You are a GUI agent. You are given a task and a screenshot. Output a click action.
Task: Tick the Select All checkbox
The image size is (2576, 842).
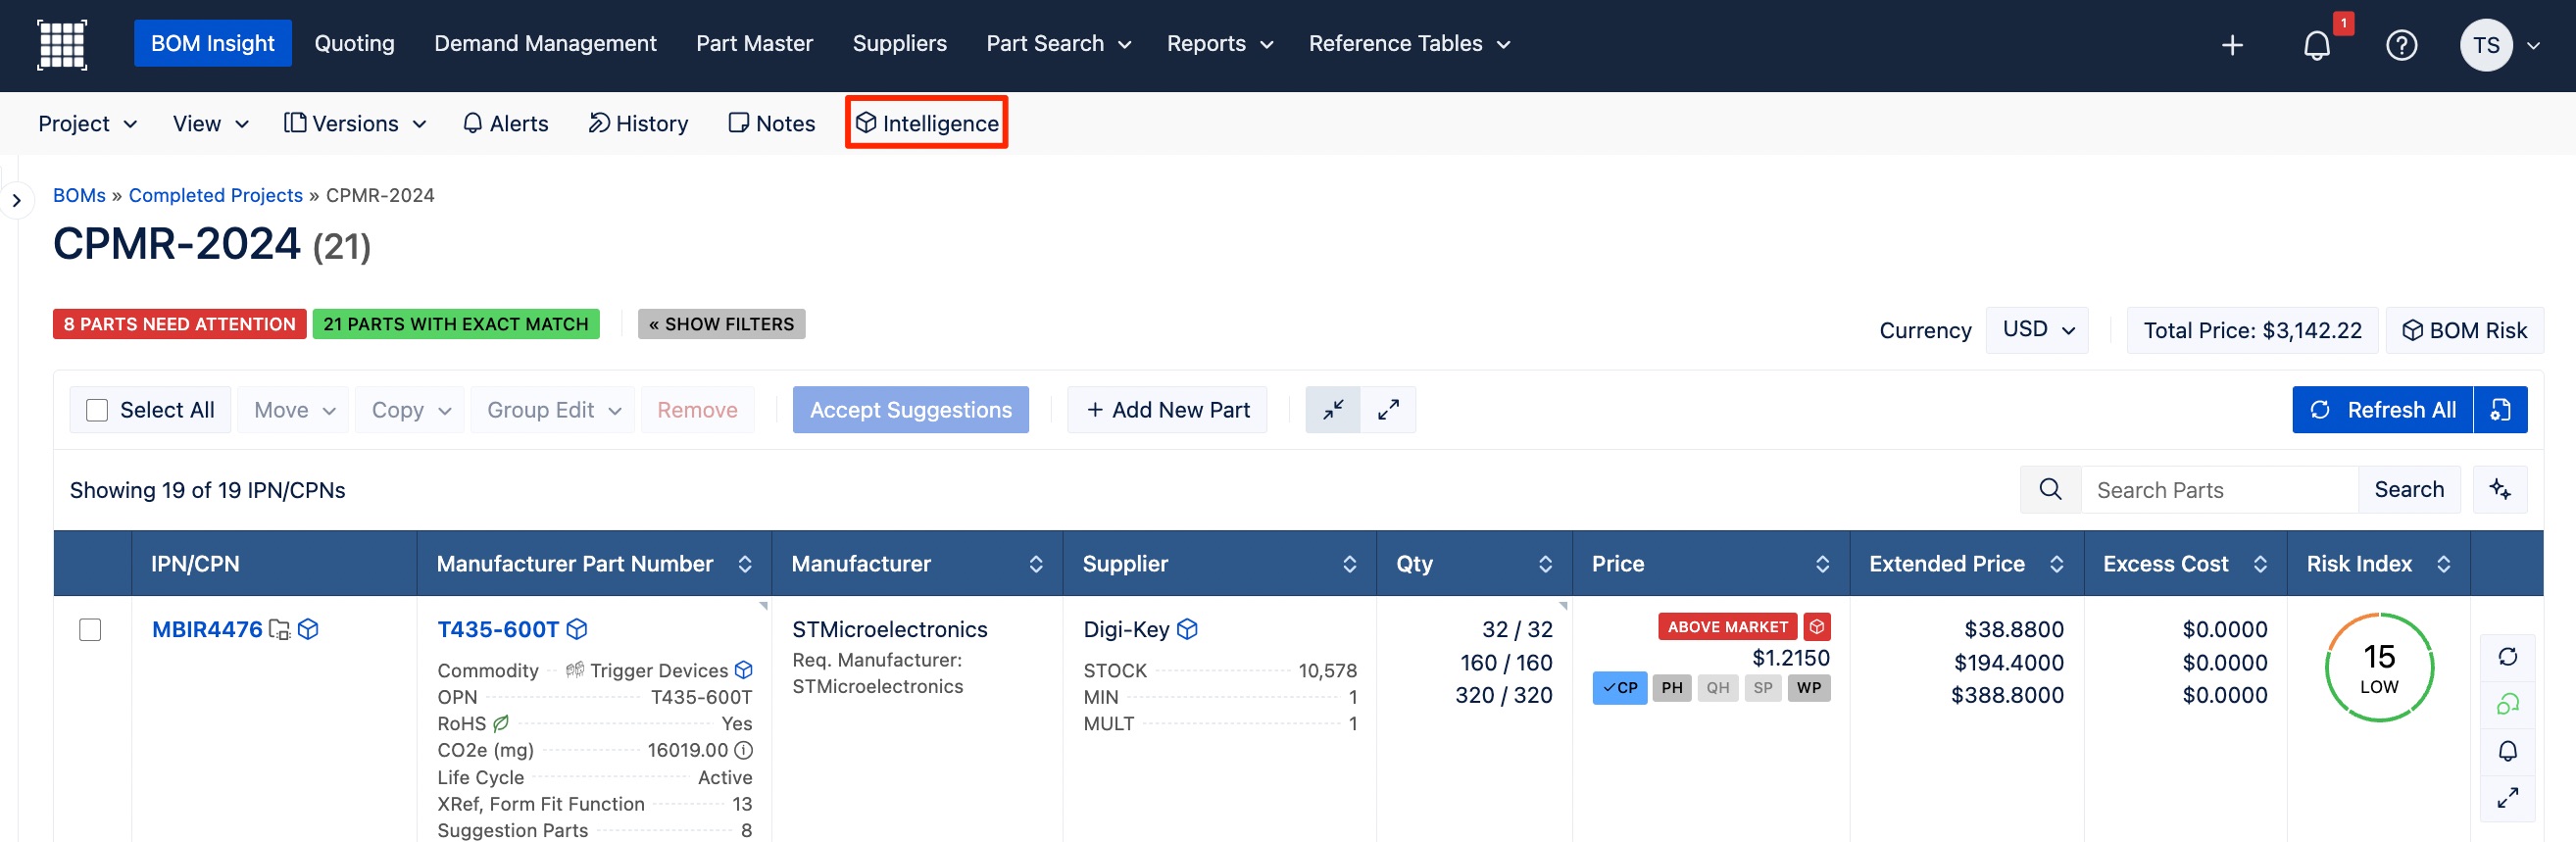pyautogui.click(x=97, y=410)
